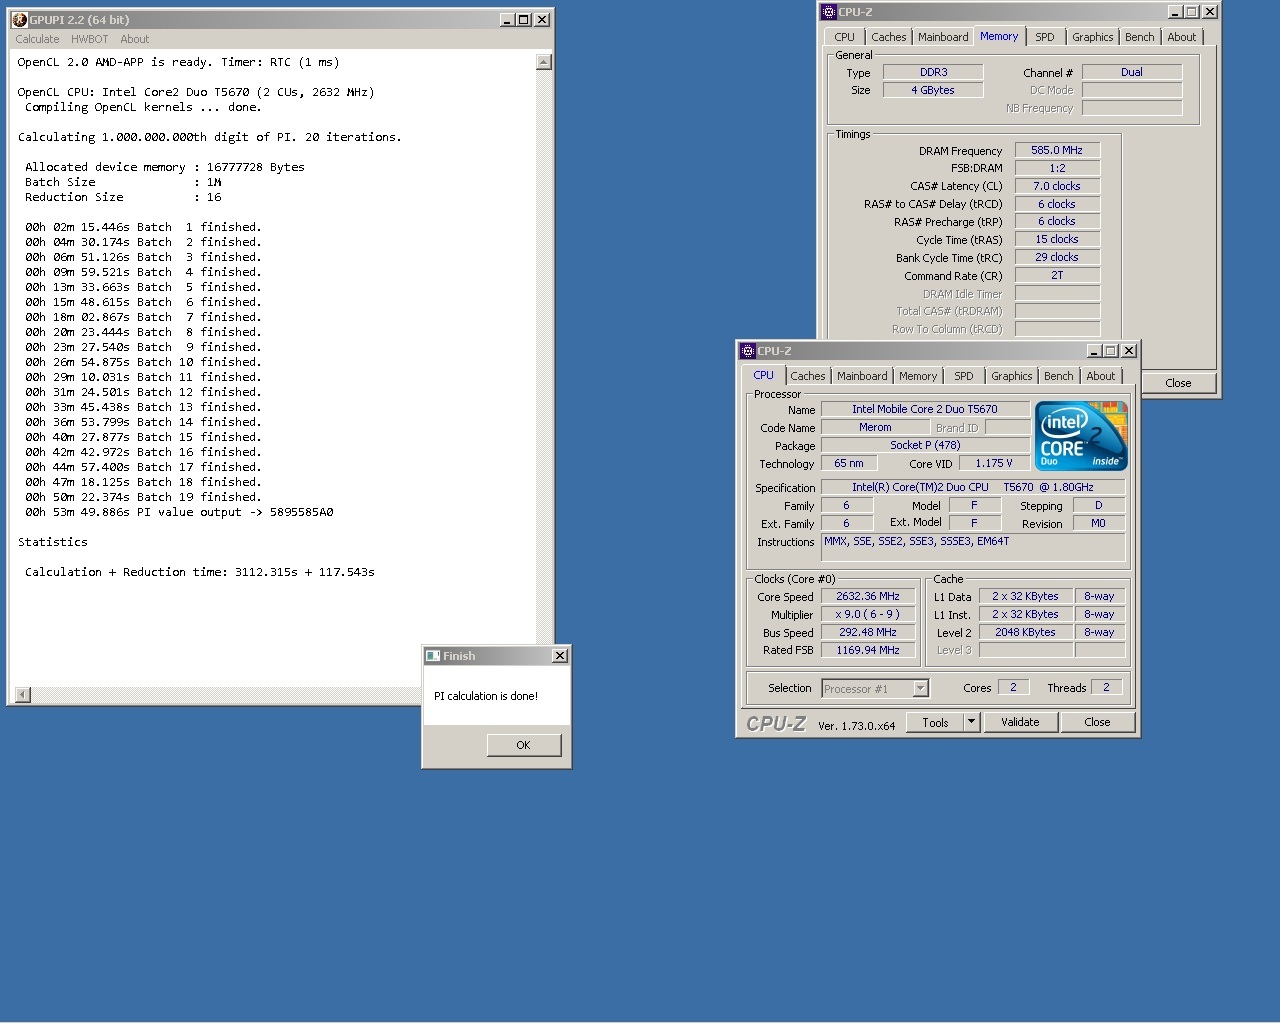Click the Technology 65 nm field
The image size is (1280, 1024).
click(849, 463)
